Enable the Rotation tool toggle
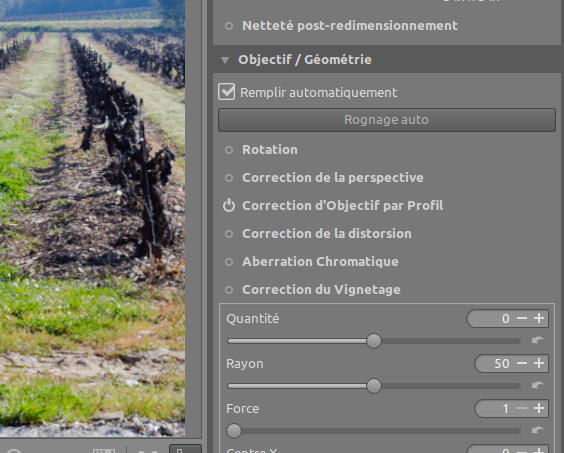Viewport: 564px width, 453px height. (229, 150)
